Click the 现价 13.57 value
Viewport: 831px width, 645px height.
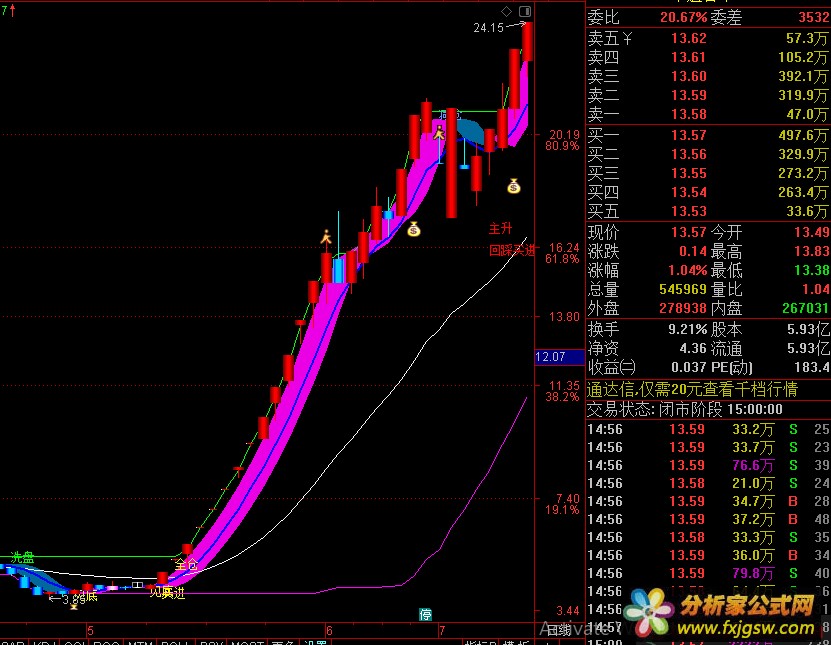pos(688,232)
